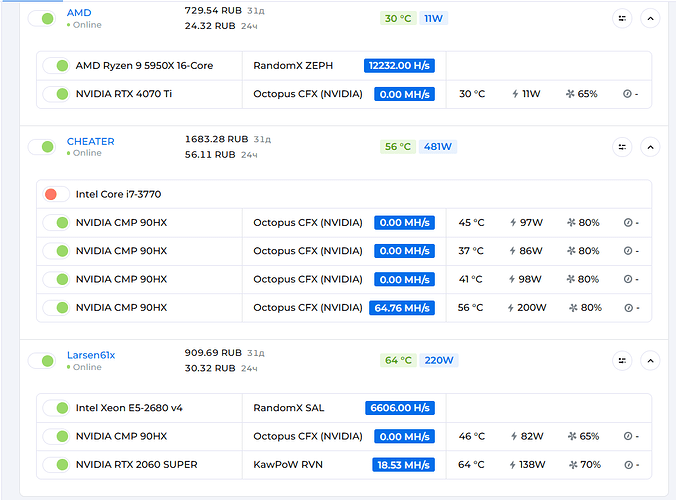Open the CHEATER rig name link
Screen dimensions: 676x500
tap(90, 141)
